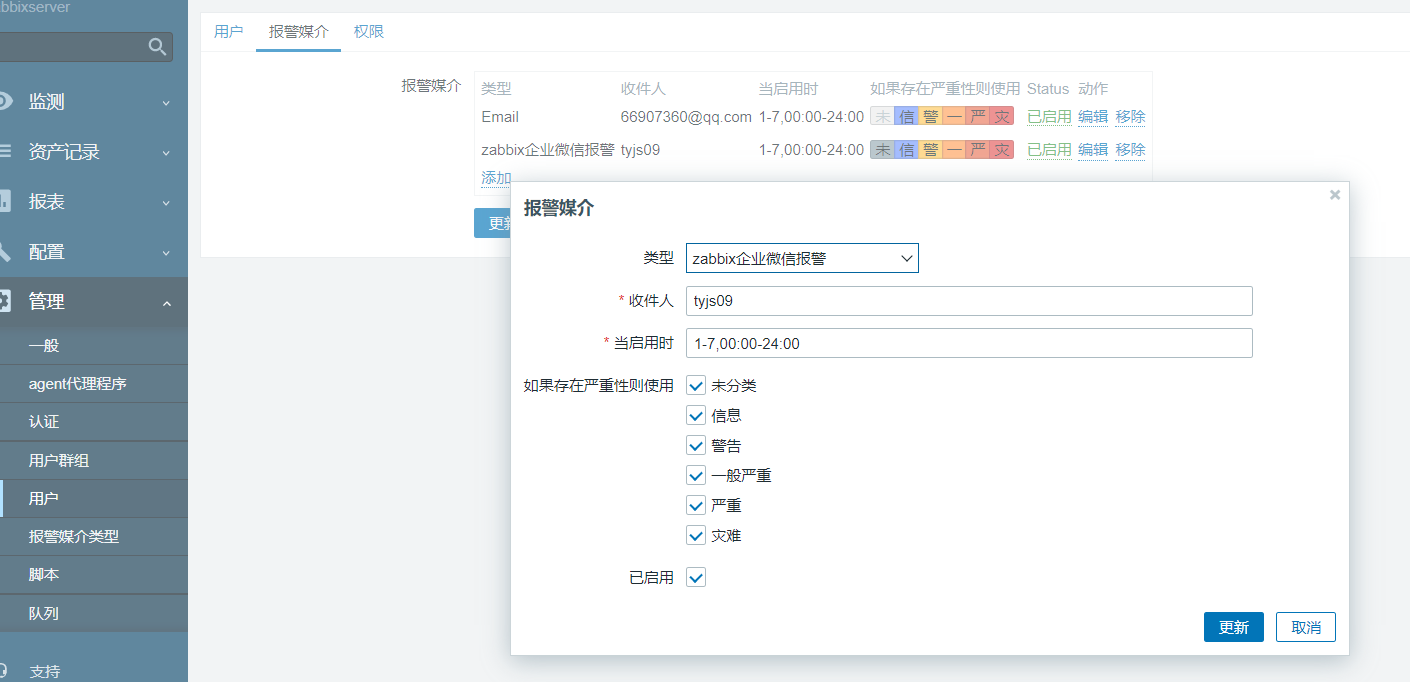This screenshot has width=1410, height=682.
Task: Click the tyjs09 recipient cell in the table
Action: 641,149
